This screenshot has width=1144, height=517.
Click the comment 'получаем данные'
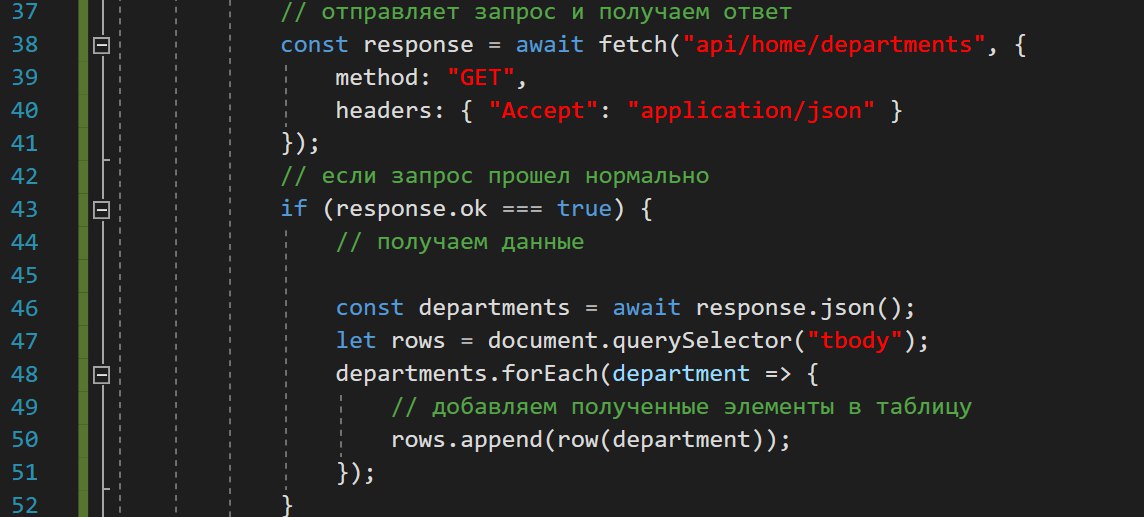pos(460,242)
